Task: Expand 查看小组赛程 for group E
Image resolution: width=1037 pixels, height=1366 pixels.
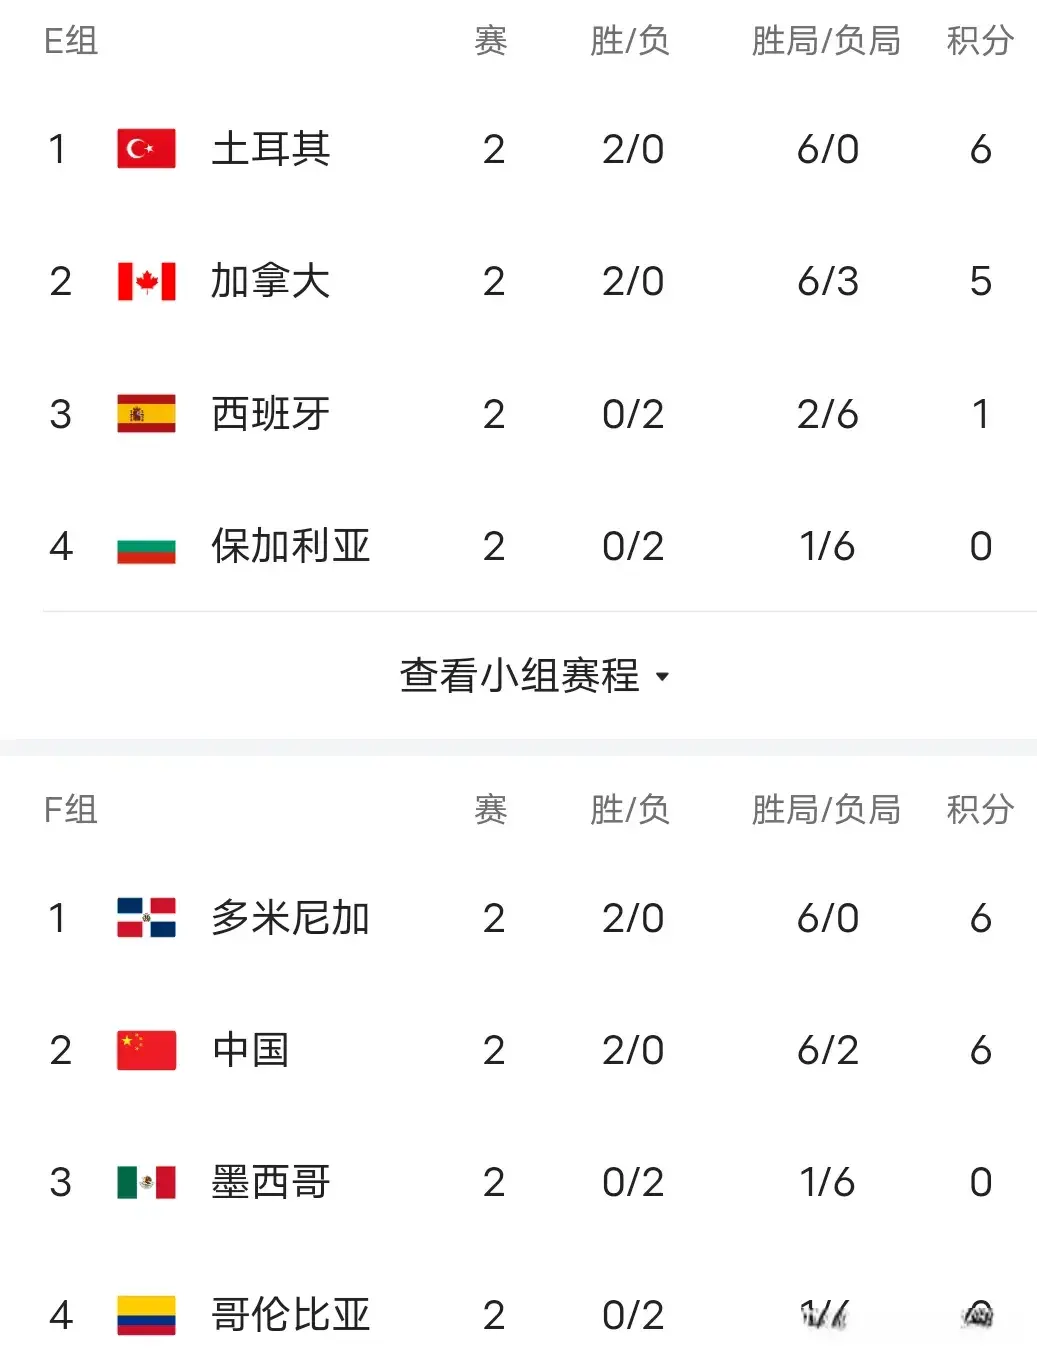Action: tap(520, 676)
